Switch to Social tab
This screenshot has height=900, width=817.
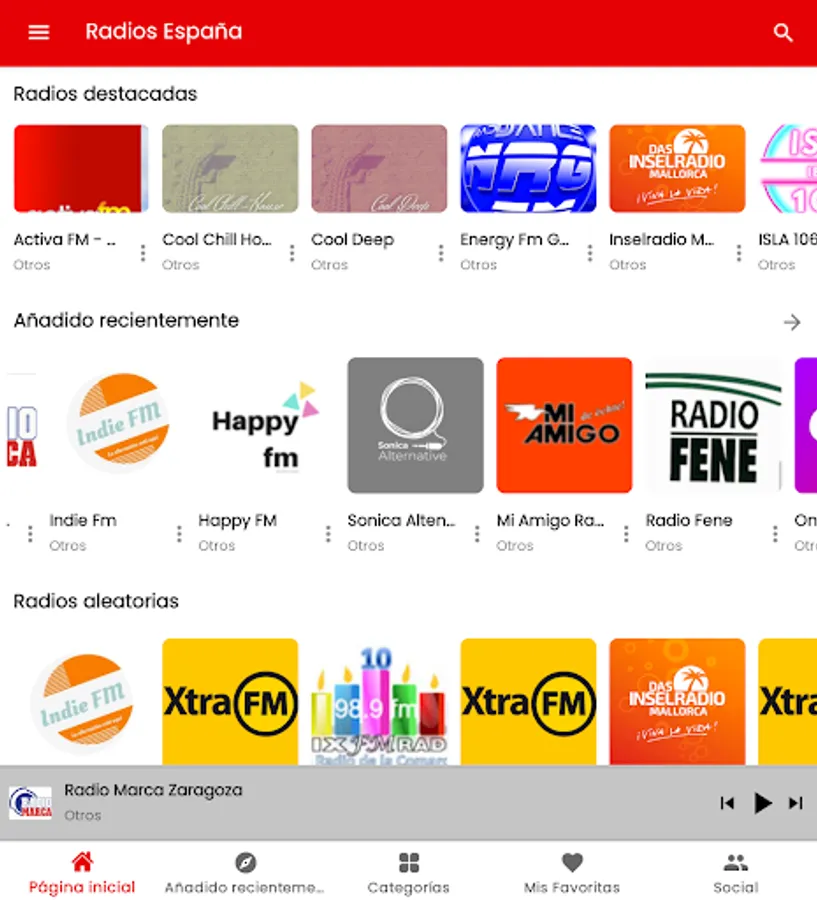tap(735, 872)
